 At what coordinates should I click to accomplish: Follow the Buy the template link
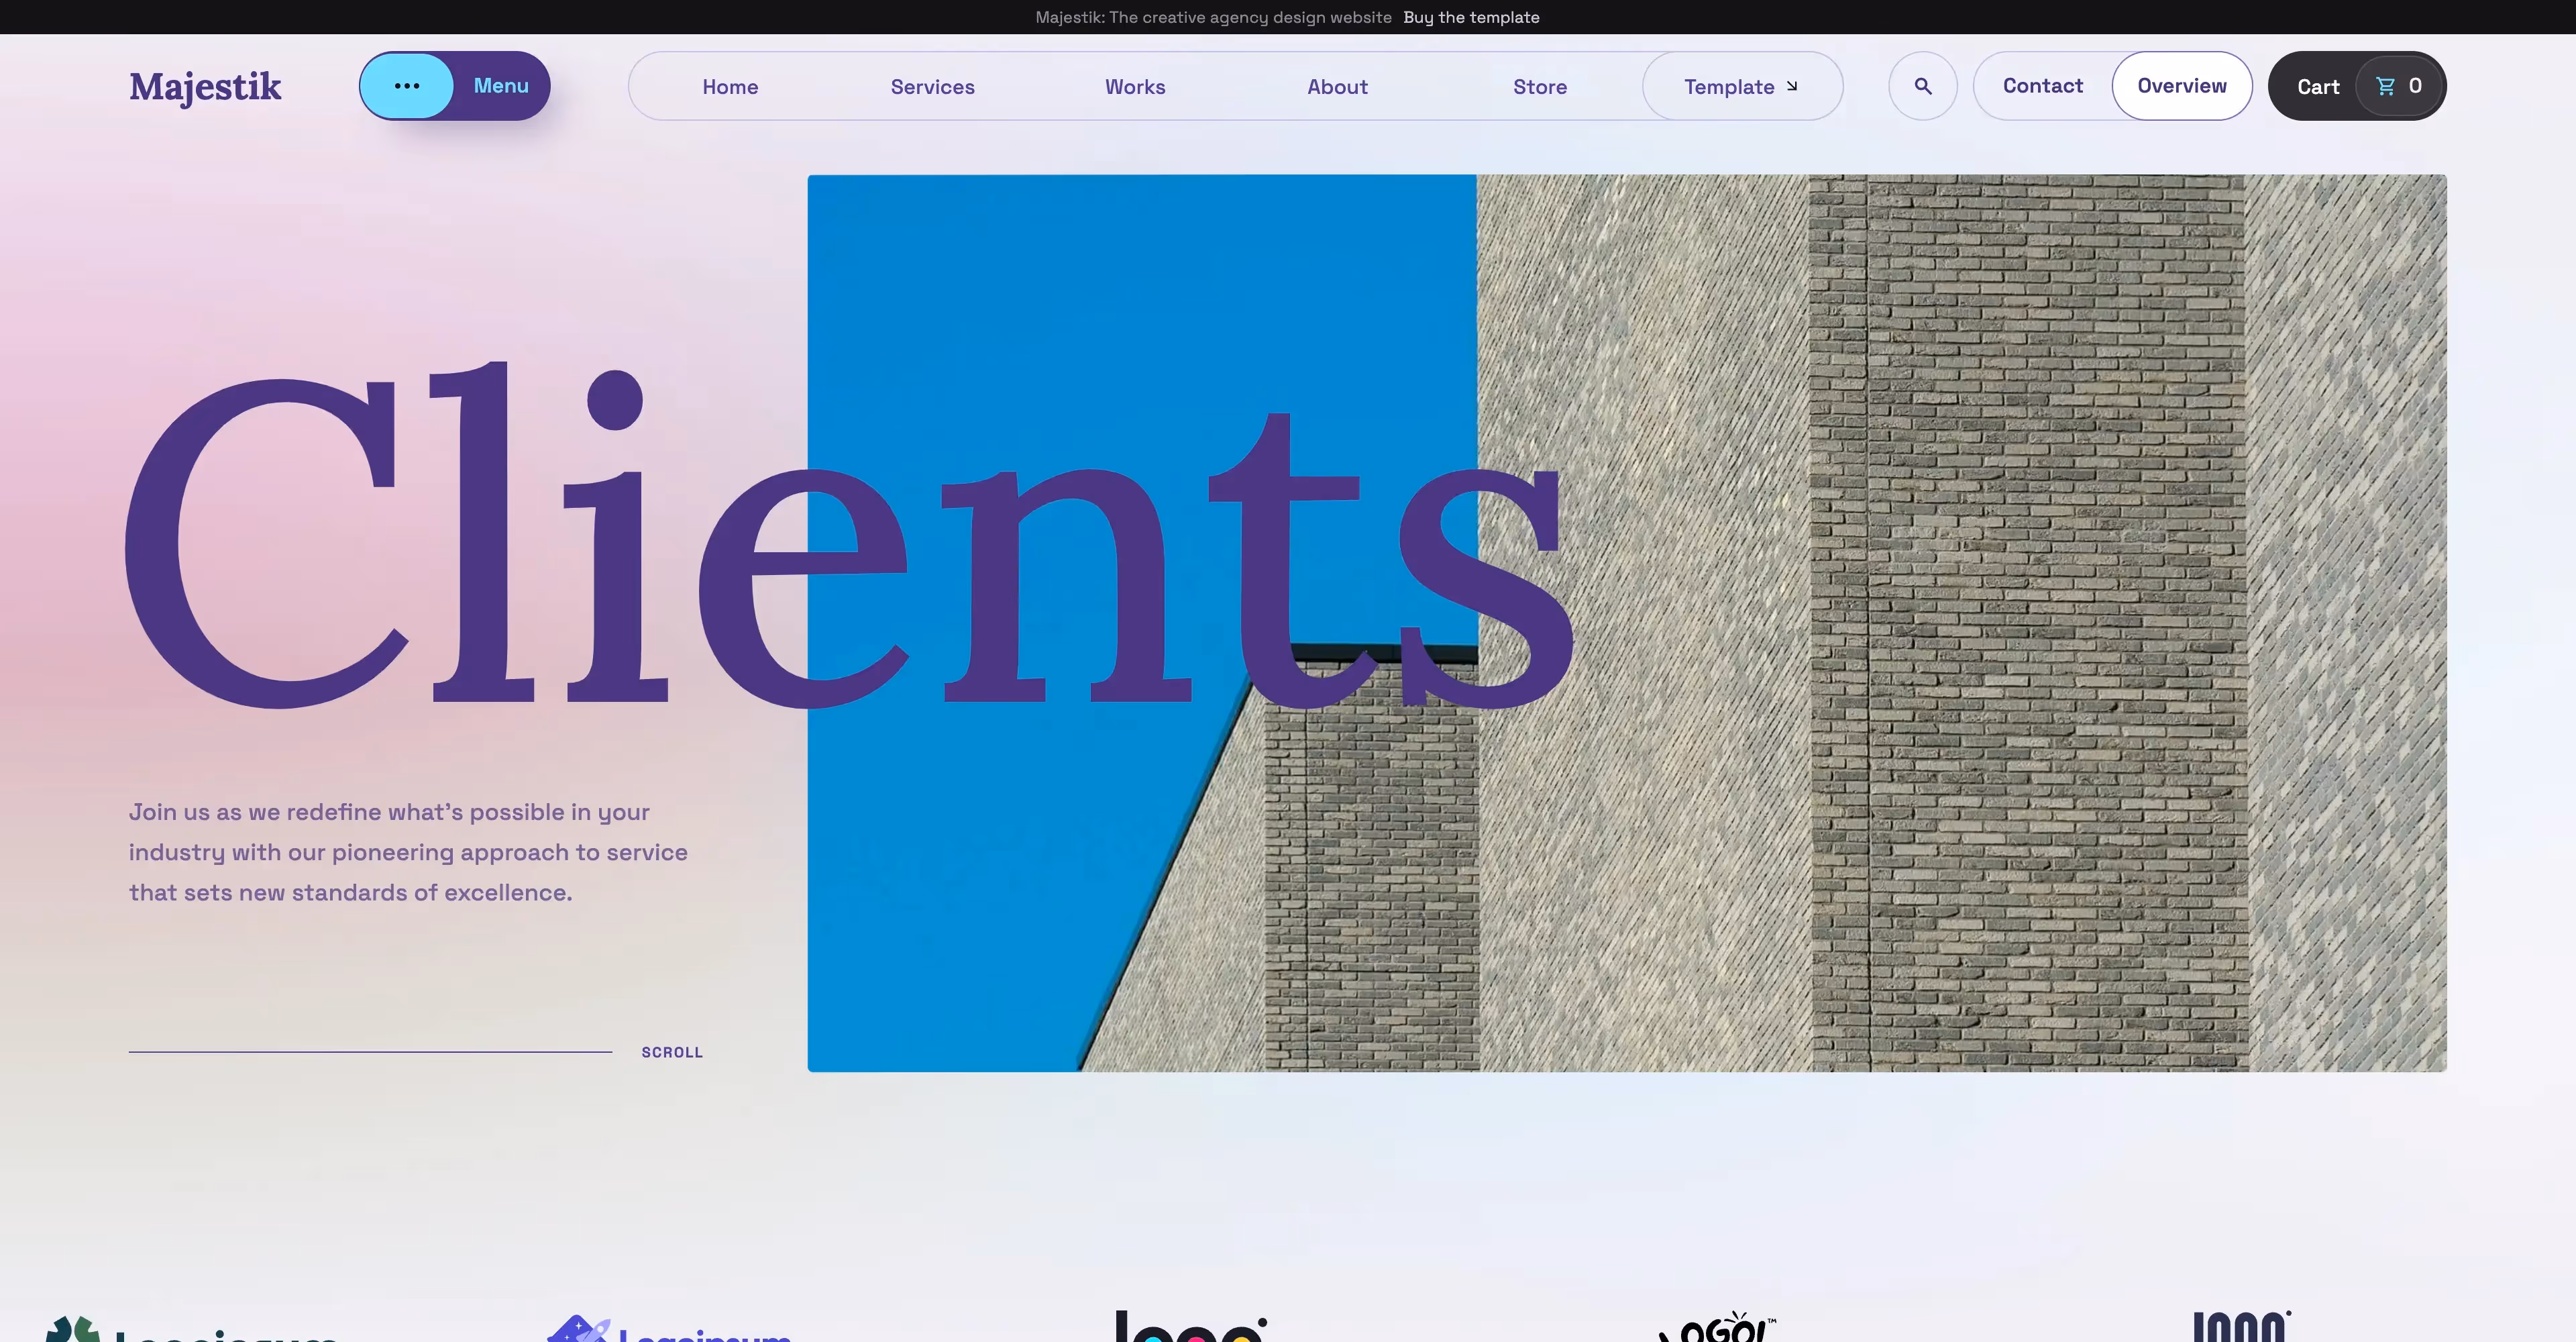tap(1471, 17)
